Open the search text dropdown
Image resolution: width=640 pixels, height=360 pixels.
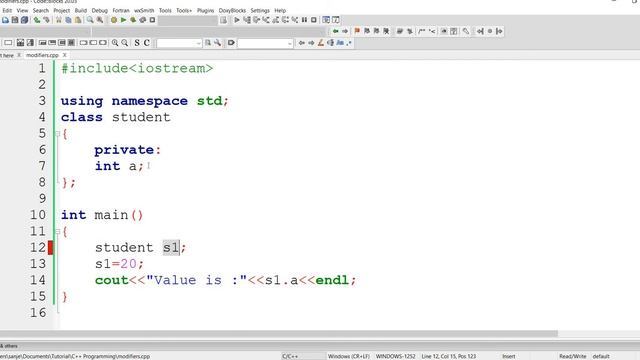(x=179, y=43)
